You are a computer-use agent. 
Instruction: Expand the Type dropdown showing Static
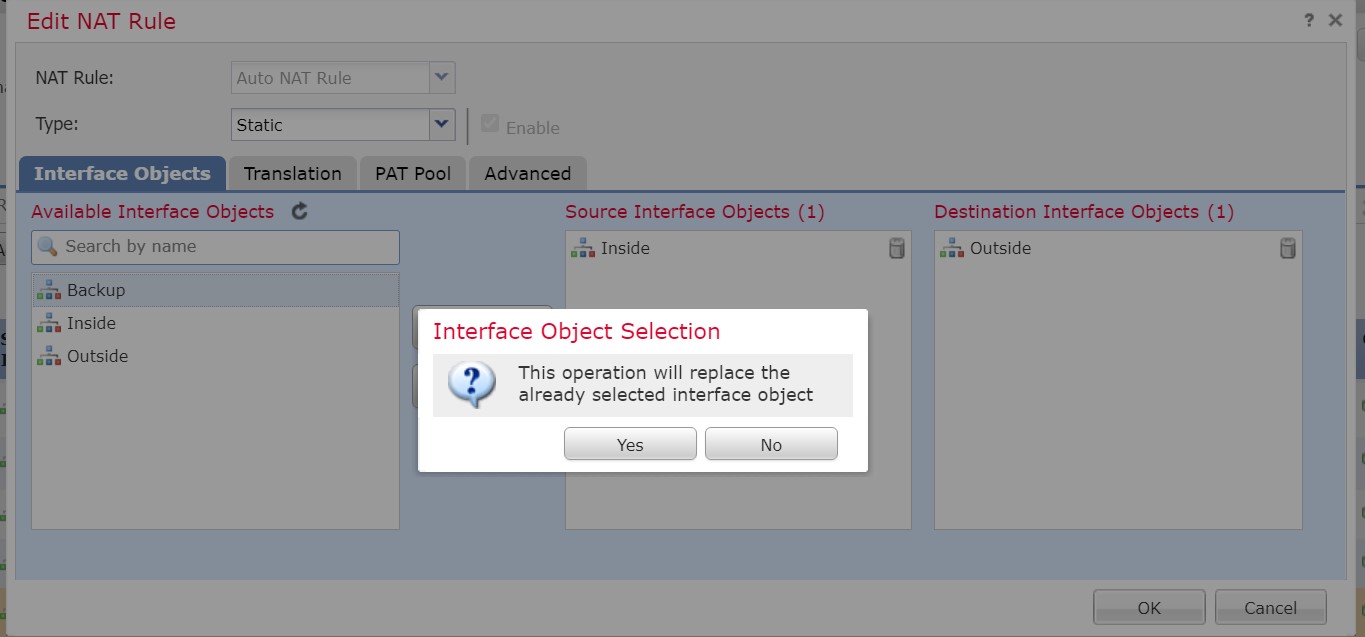442,125
